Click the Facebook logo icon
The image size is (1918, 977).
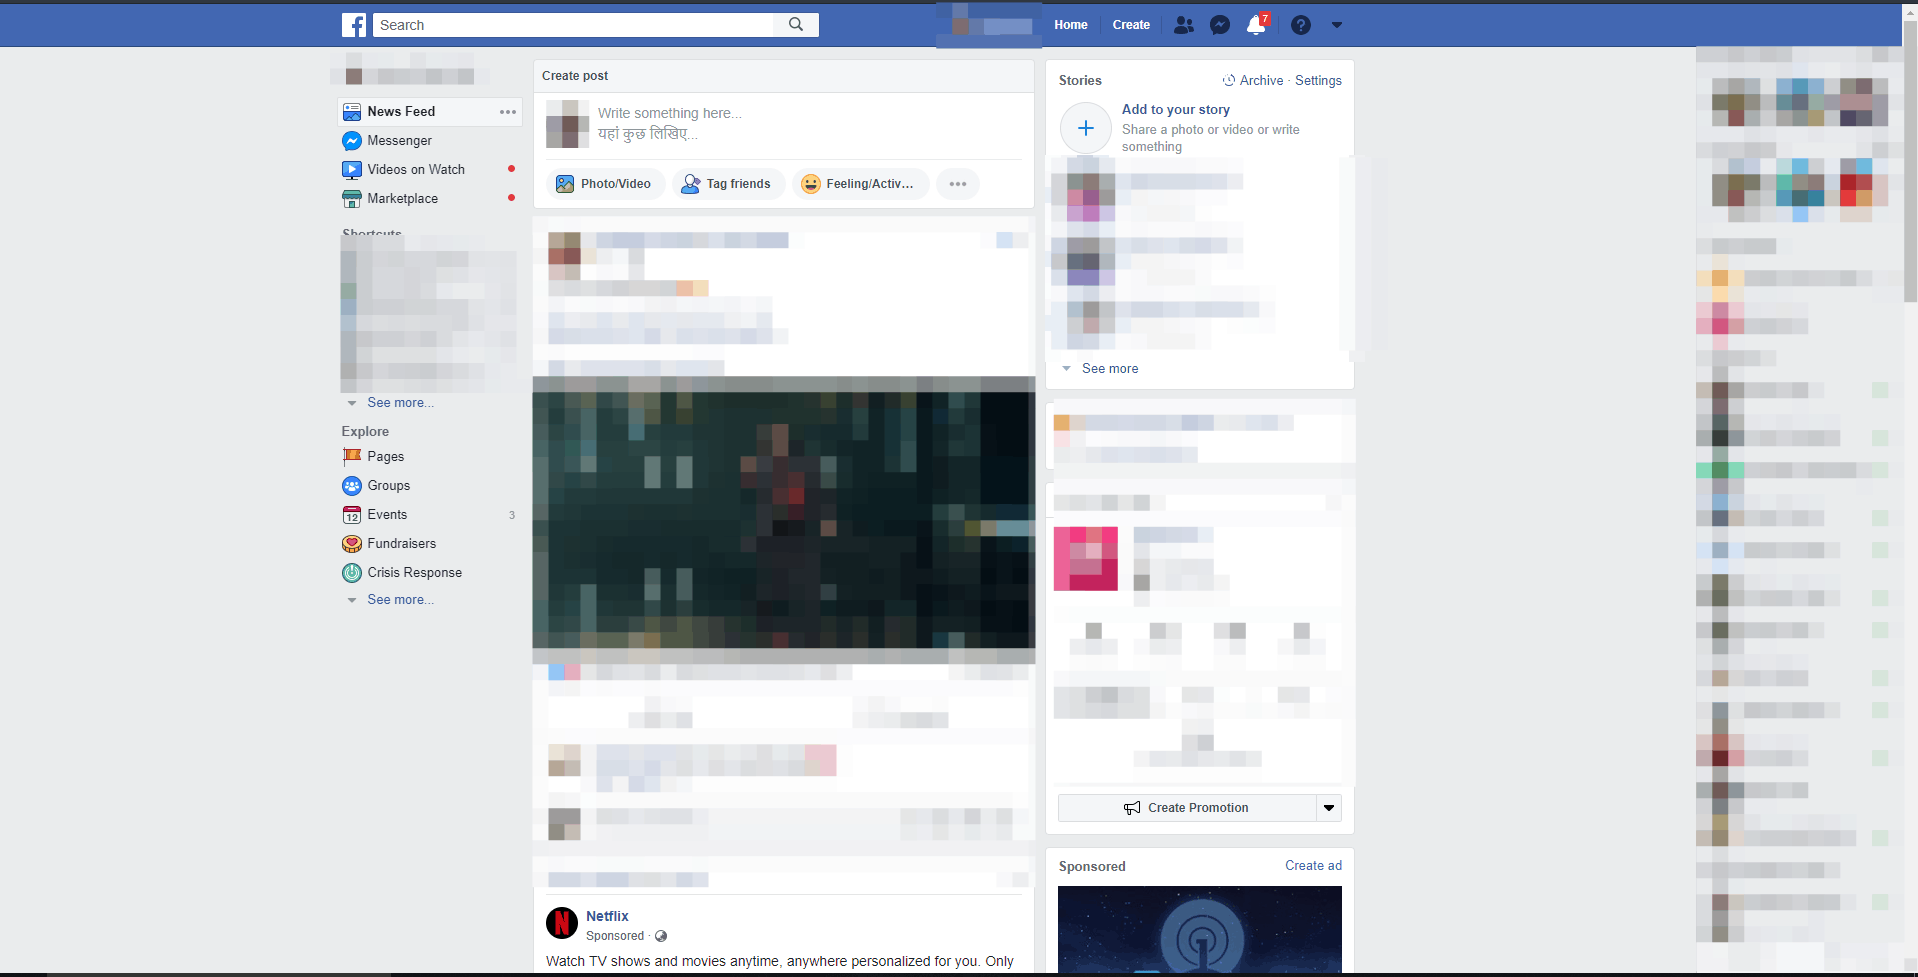click(354, 25)
